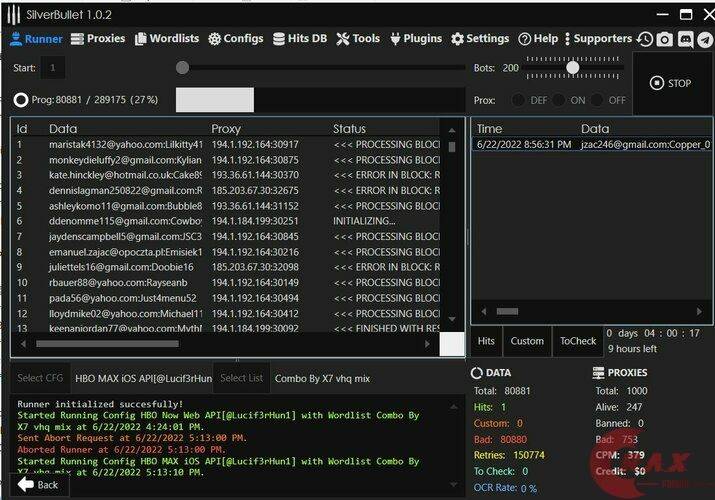The height and width of the screenshot is (500, 715).
Task: Open the Tools menu
Action: pos(358,39)
